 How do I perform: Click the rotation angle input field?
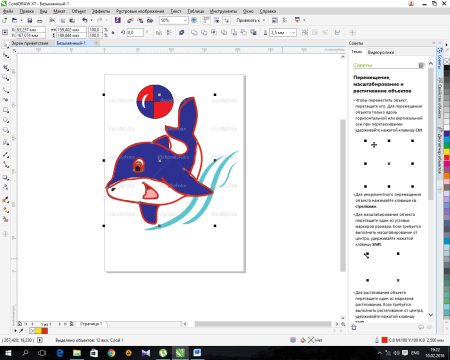tap(135, 32)
